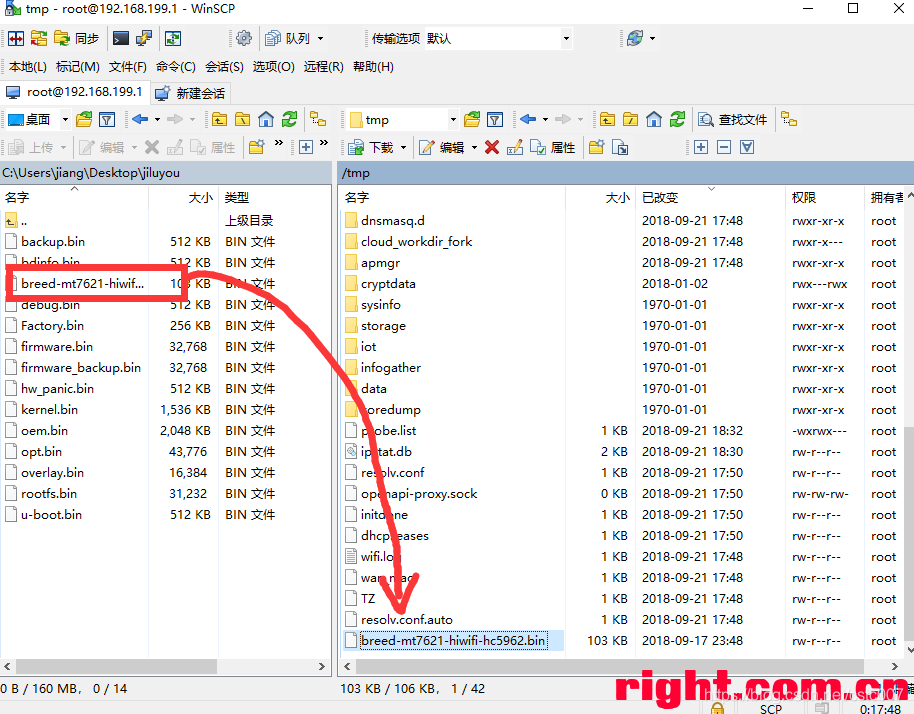Select remote file breed-mt7621-hiwifi-hc5962.bin
This screenshot has width=914, height=714.
pos(453,641)
